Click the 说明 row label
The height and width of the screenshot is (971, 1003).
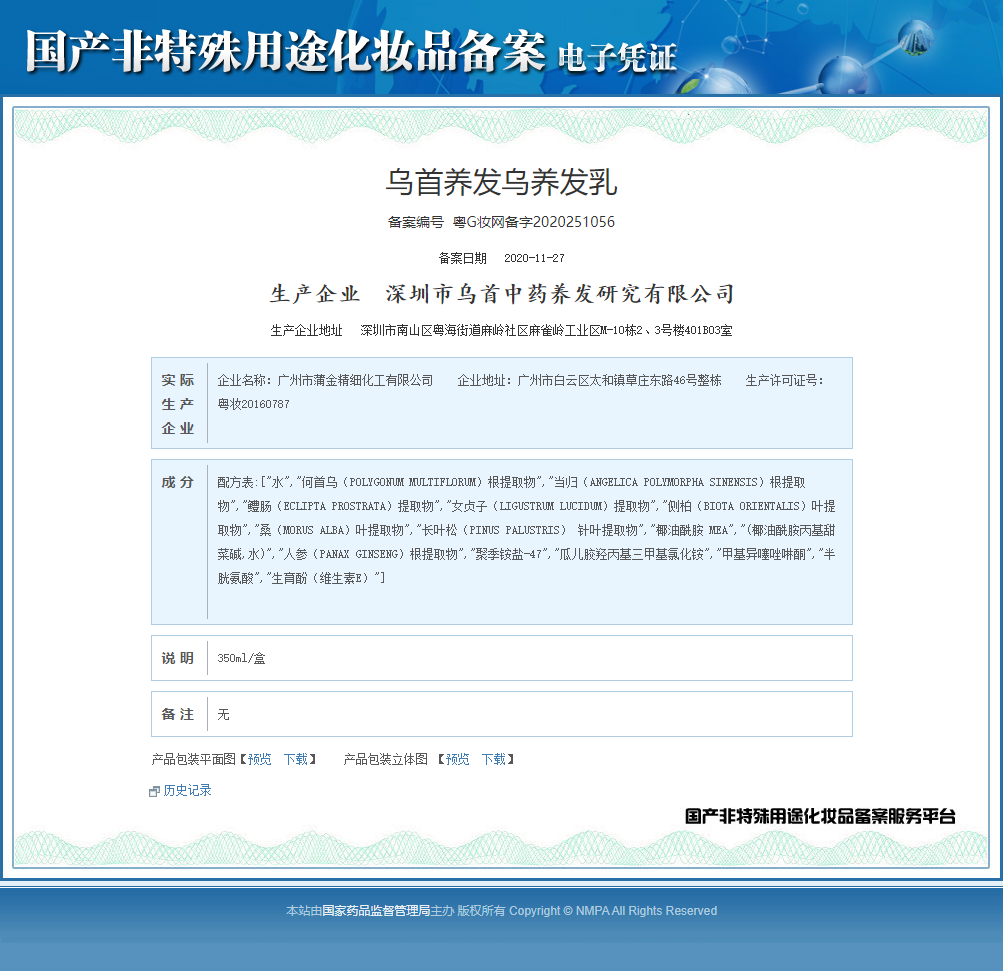[177, 658]
